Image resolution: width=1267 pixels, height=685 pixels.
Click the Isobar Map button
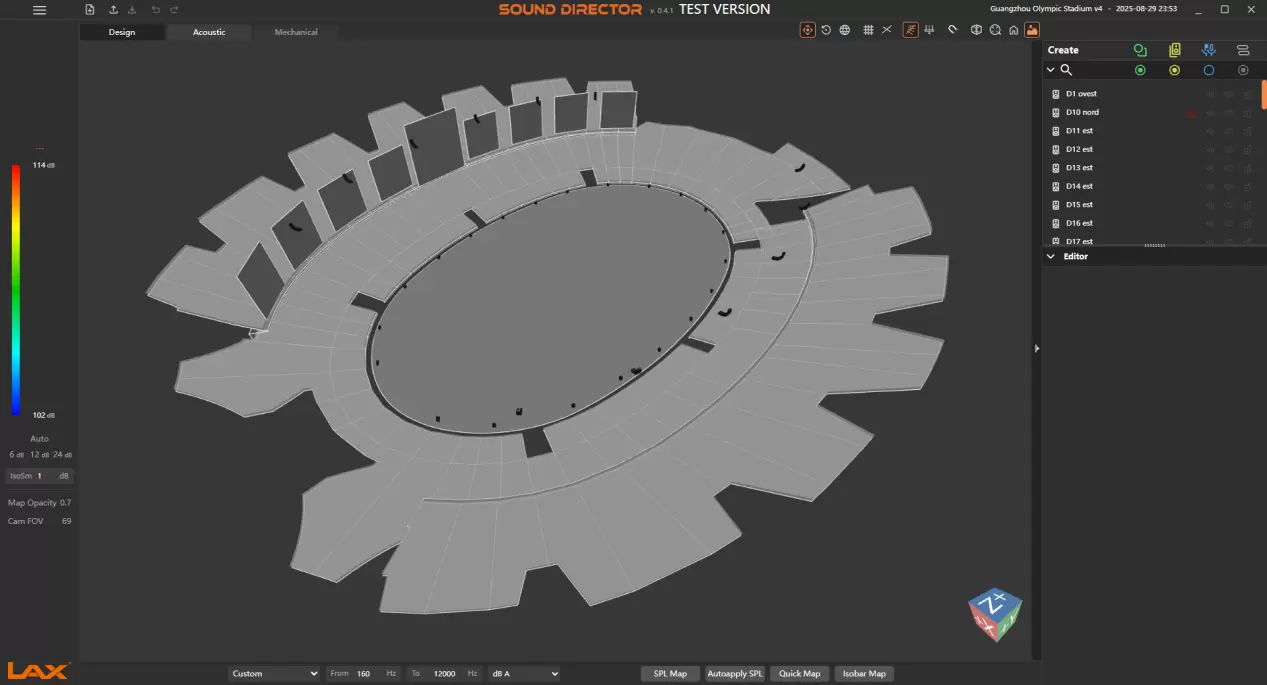[863, 674]
